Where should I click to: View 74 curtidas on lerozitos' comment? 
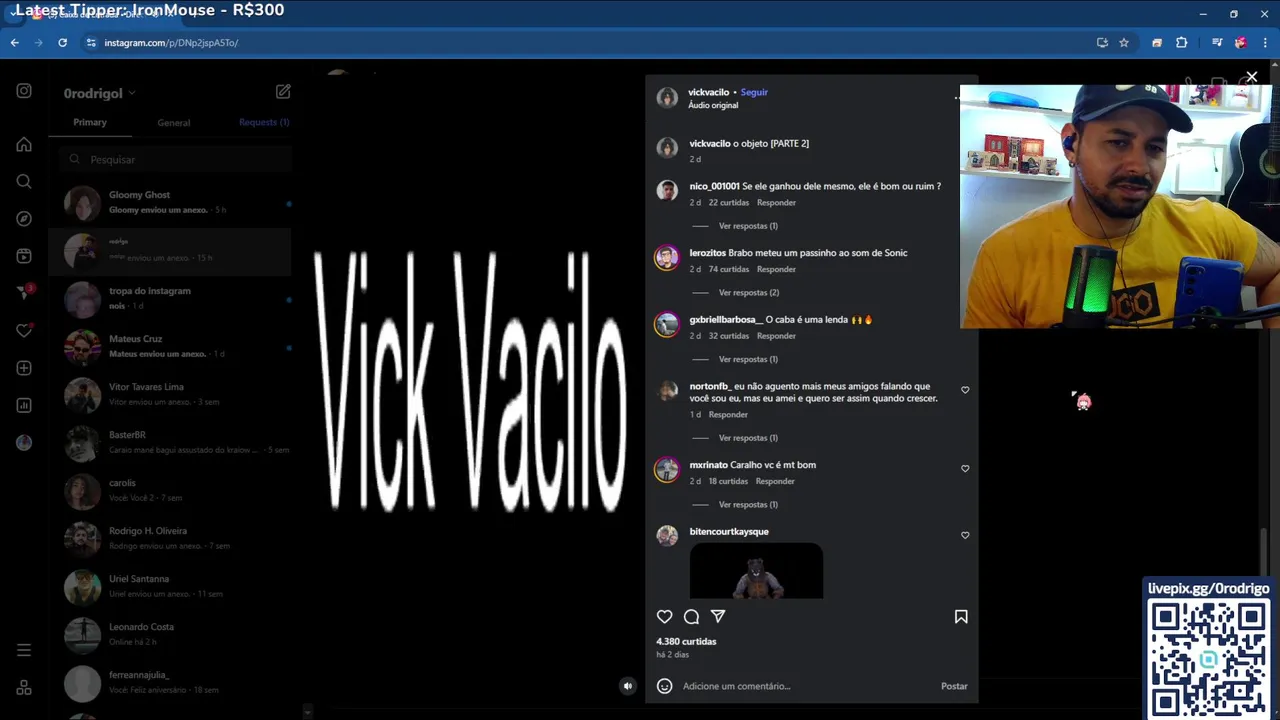pos(728,269)
